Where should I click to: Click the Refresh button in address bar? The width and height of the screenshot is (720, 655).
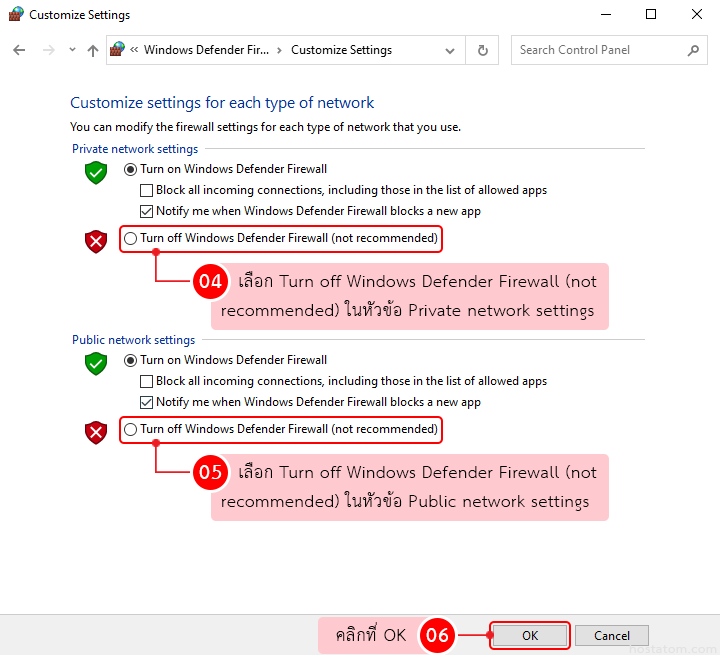coord(483,50)
